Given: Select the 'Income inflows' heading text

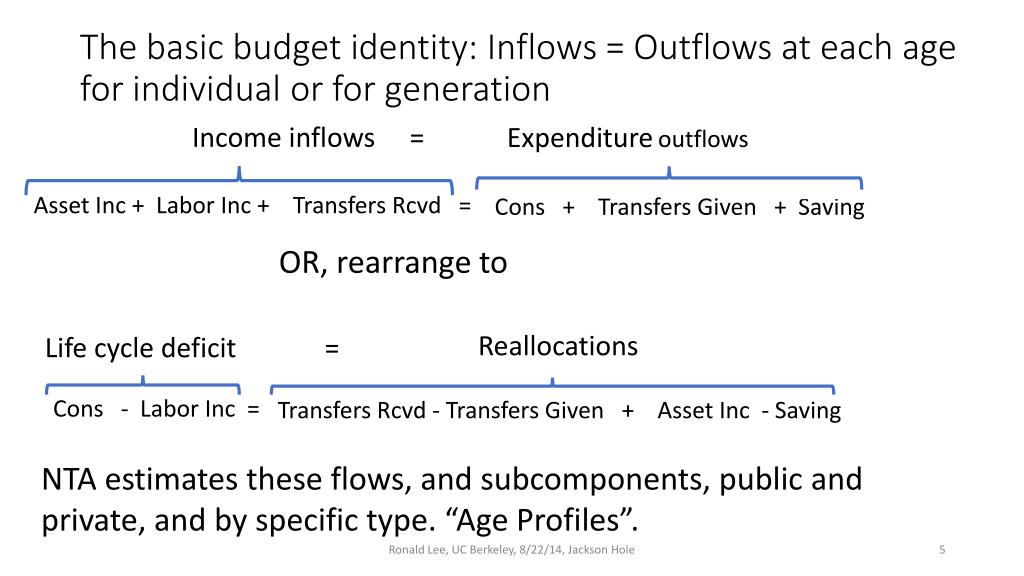Looking at the screenshot, I should point(283,138).
